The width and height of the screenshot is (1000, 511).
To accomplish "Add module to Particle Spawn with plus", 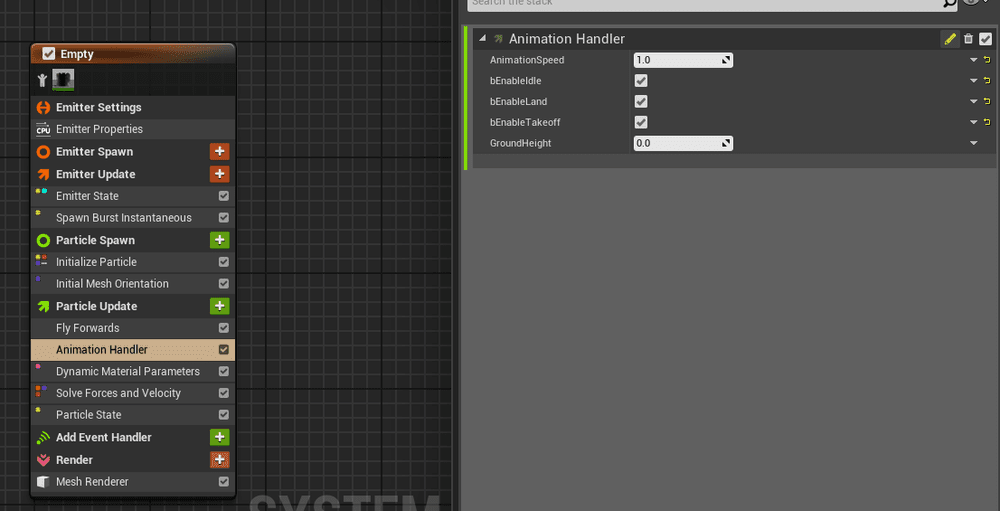I will 219,241.
